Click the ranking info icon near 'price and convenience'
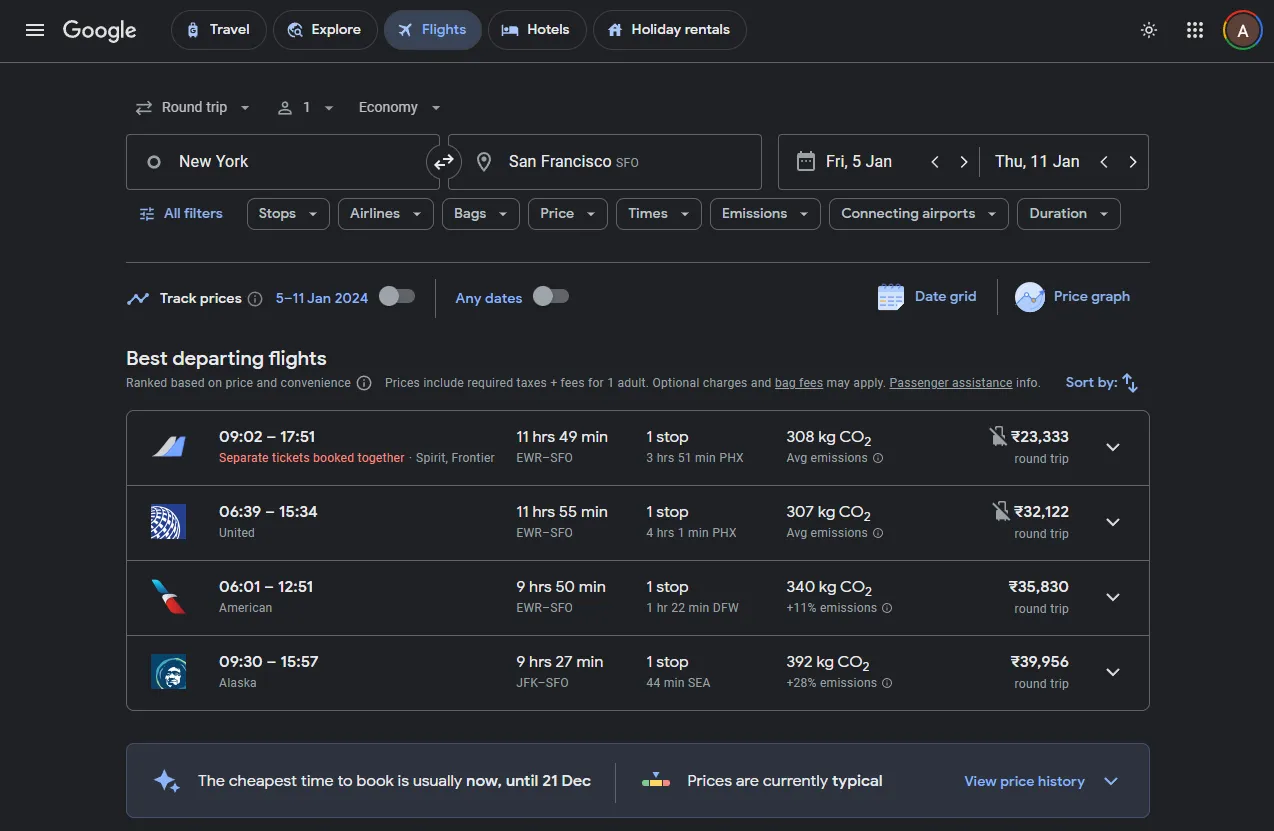This screenshot has width=1274, height=831. 364,383
